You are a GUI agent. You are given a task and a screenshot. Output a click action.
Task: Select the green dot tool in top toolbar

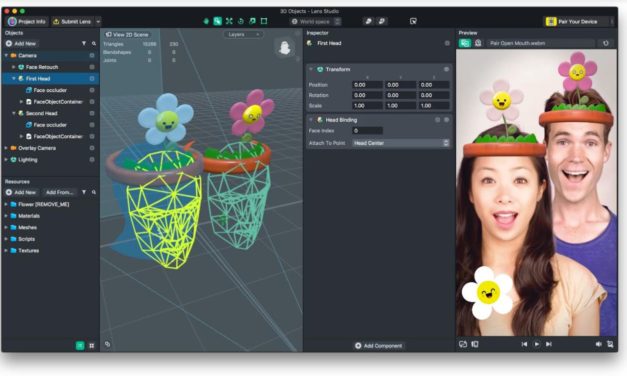206,21
